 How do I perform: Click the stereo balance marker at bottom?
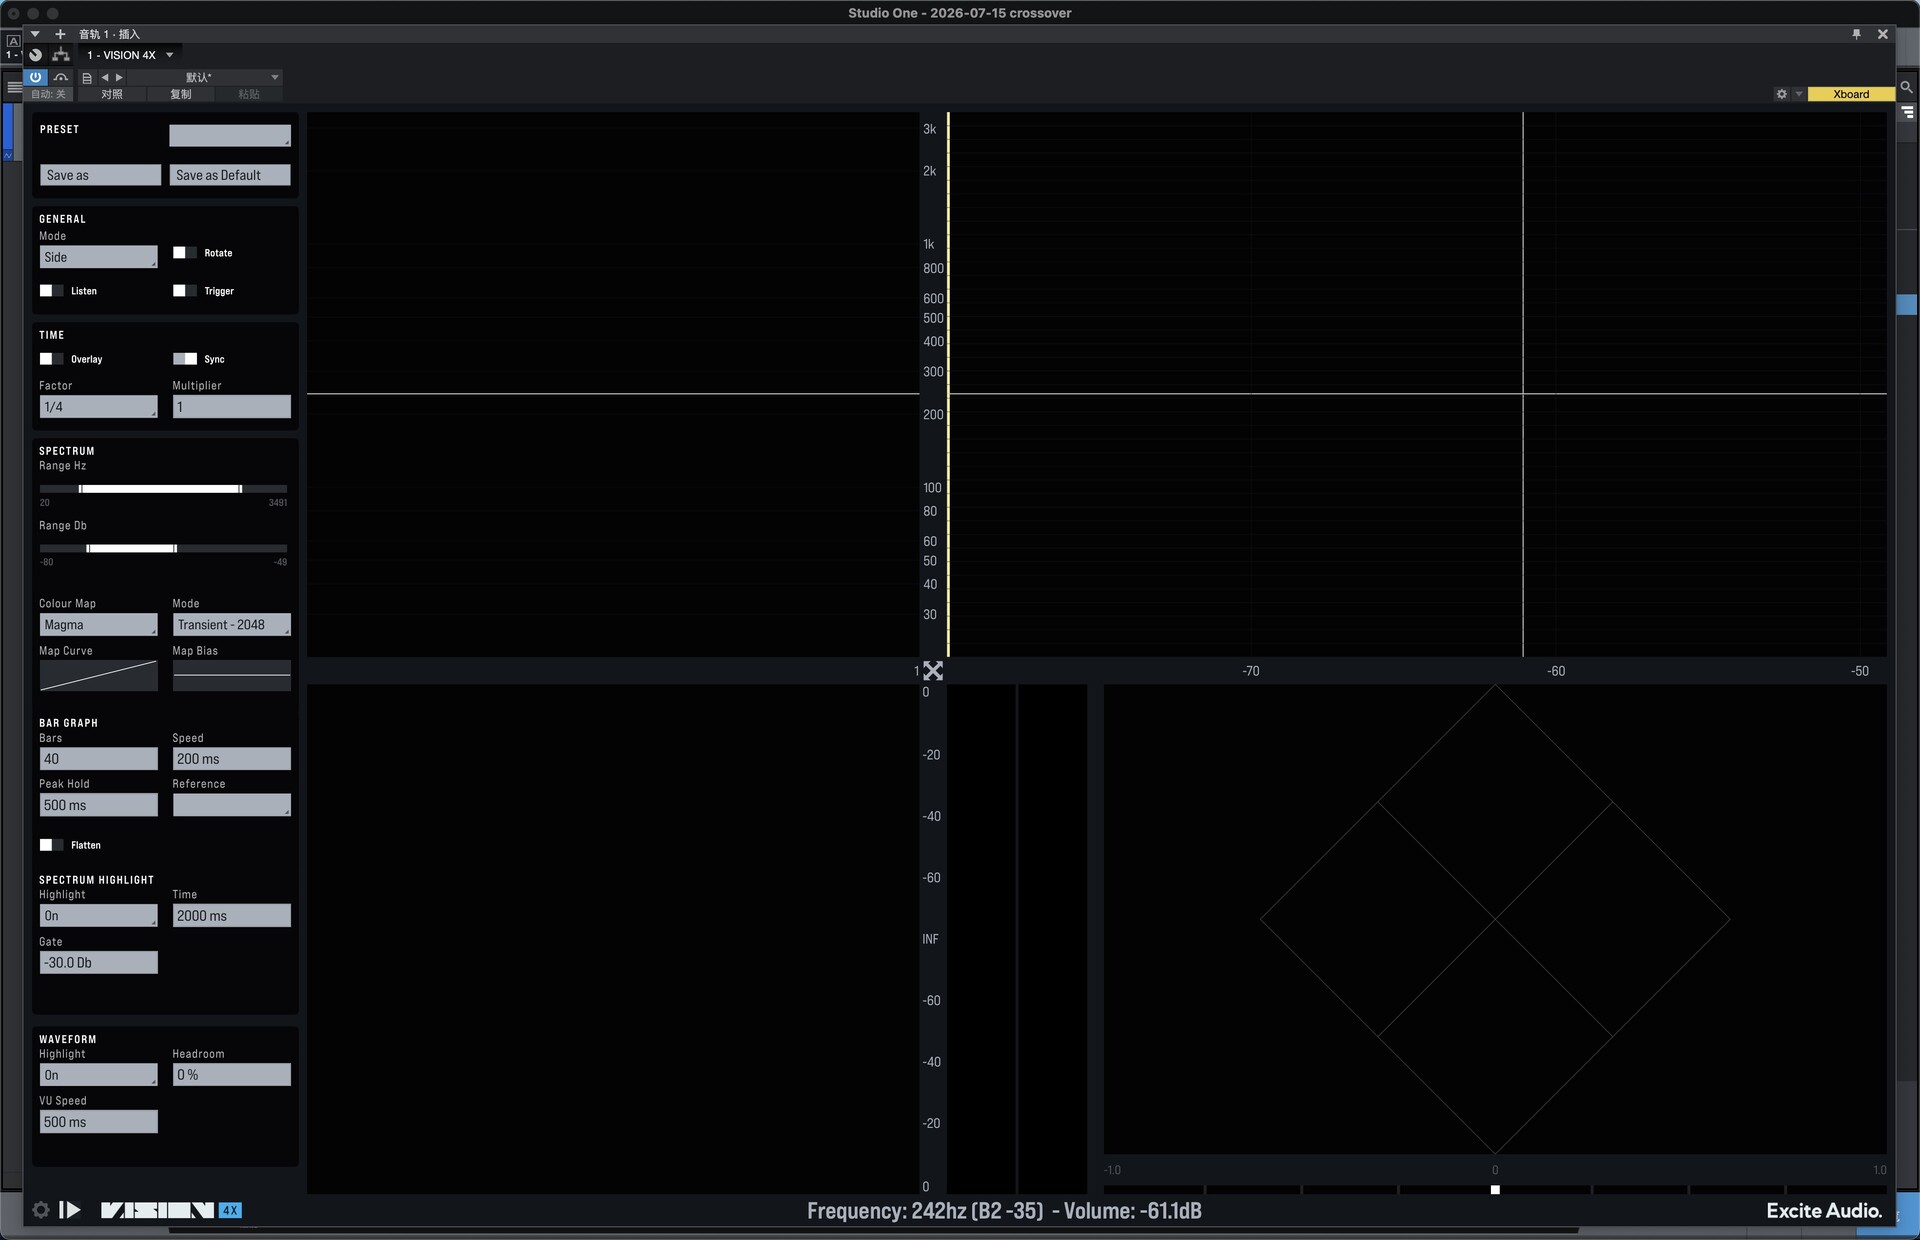click(1495, 1190)
